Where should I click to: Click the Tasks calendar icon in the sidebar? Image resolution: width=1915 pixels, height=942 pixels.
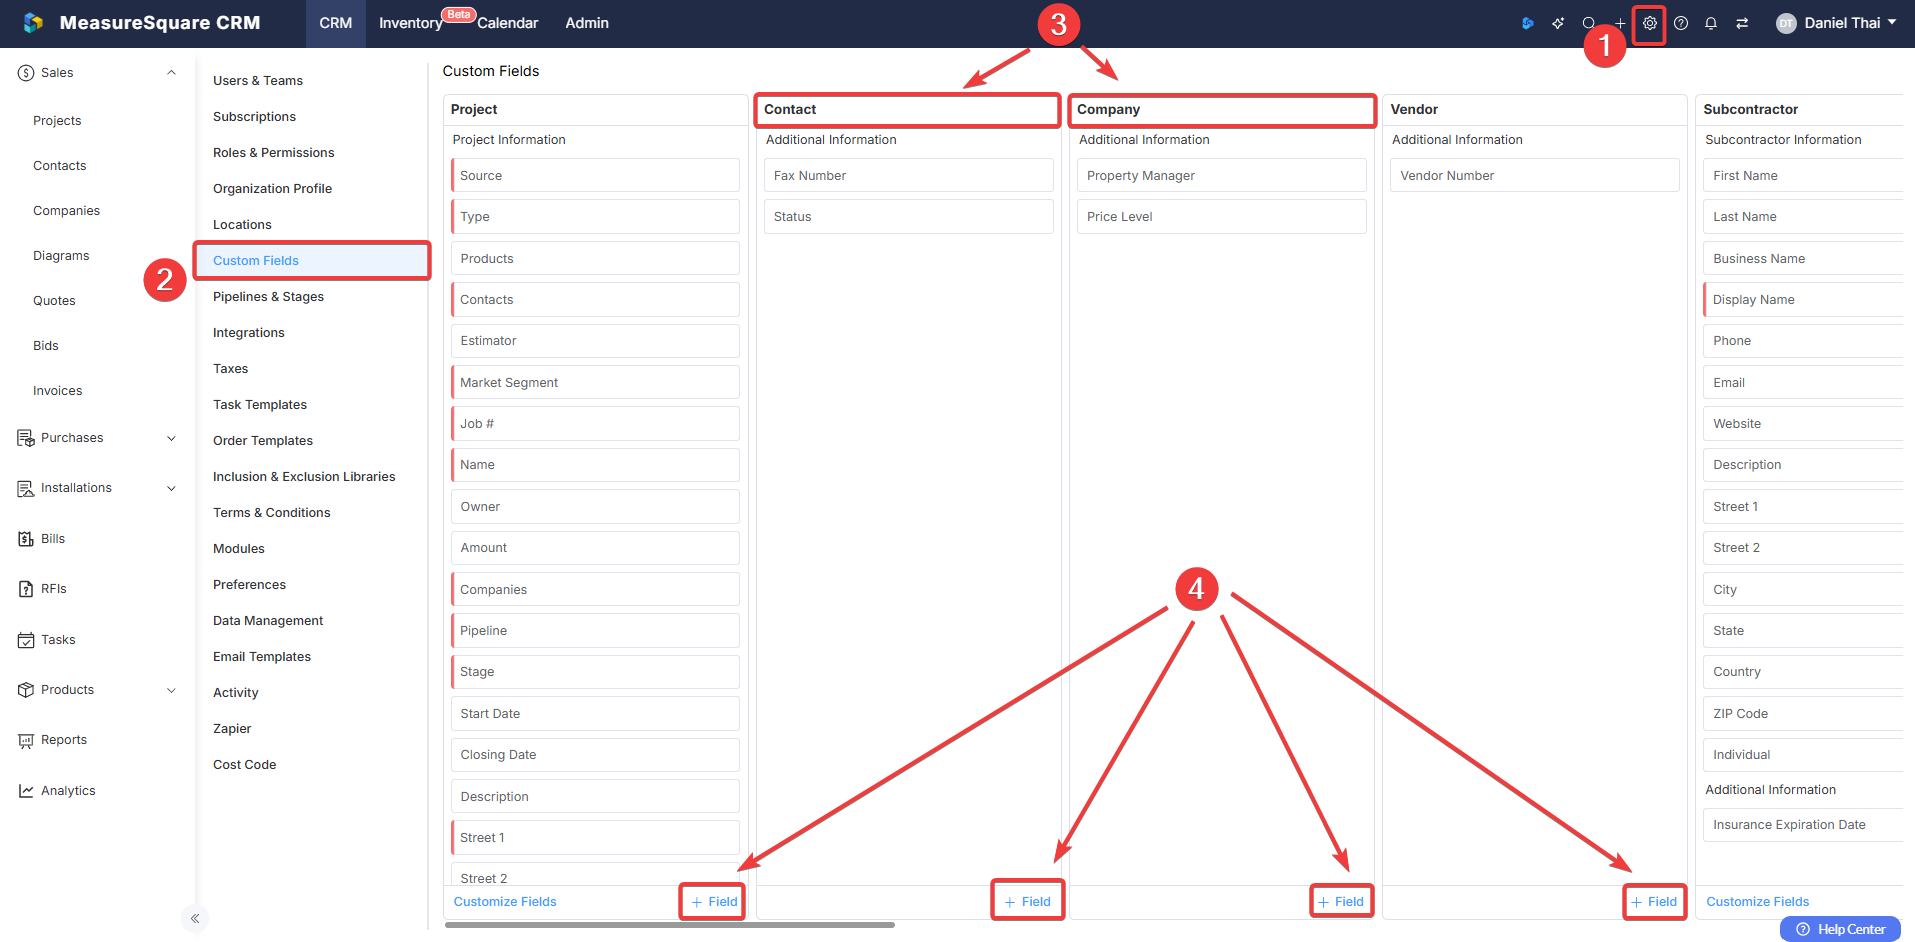click(x=26, y=640)
